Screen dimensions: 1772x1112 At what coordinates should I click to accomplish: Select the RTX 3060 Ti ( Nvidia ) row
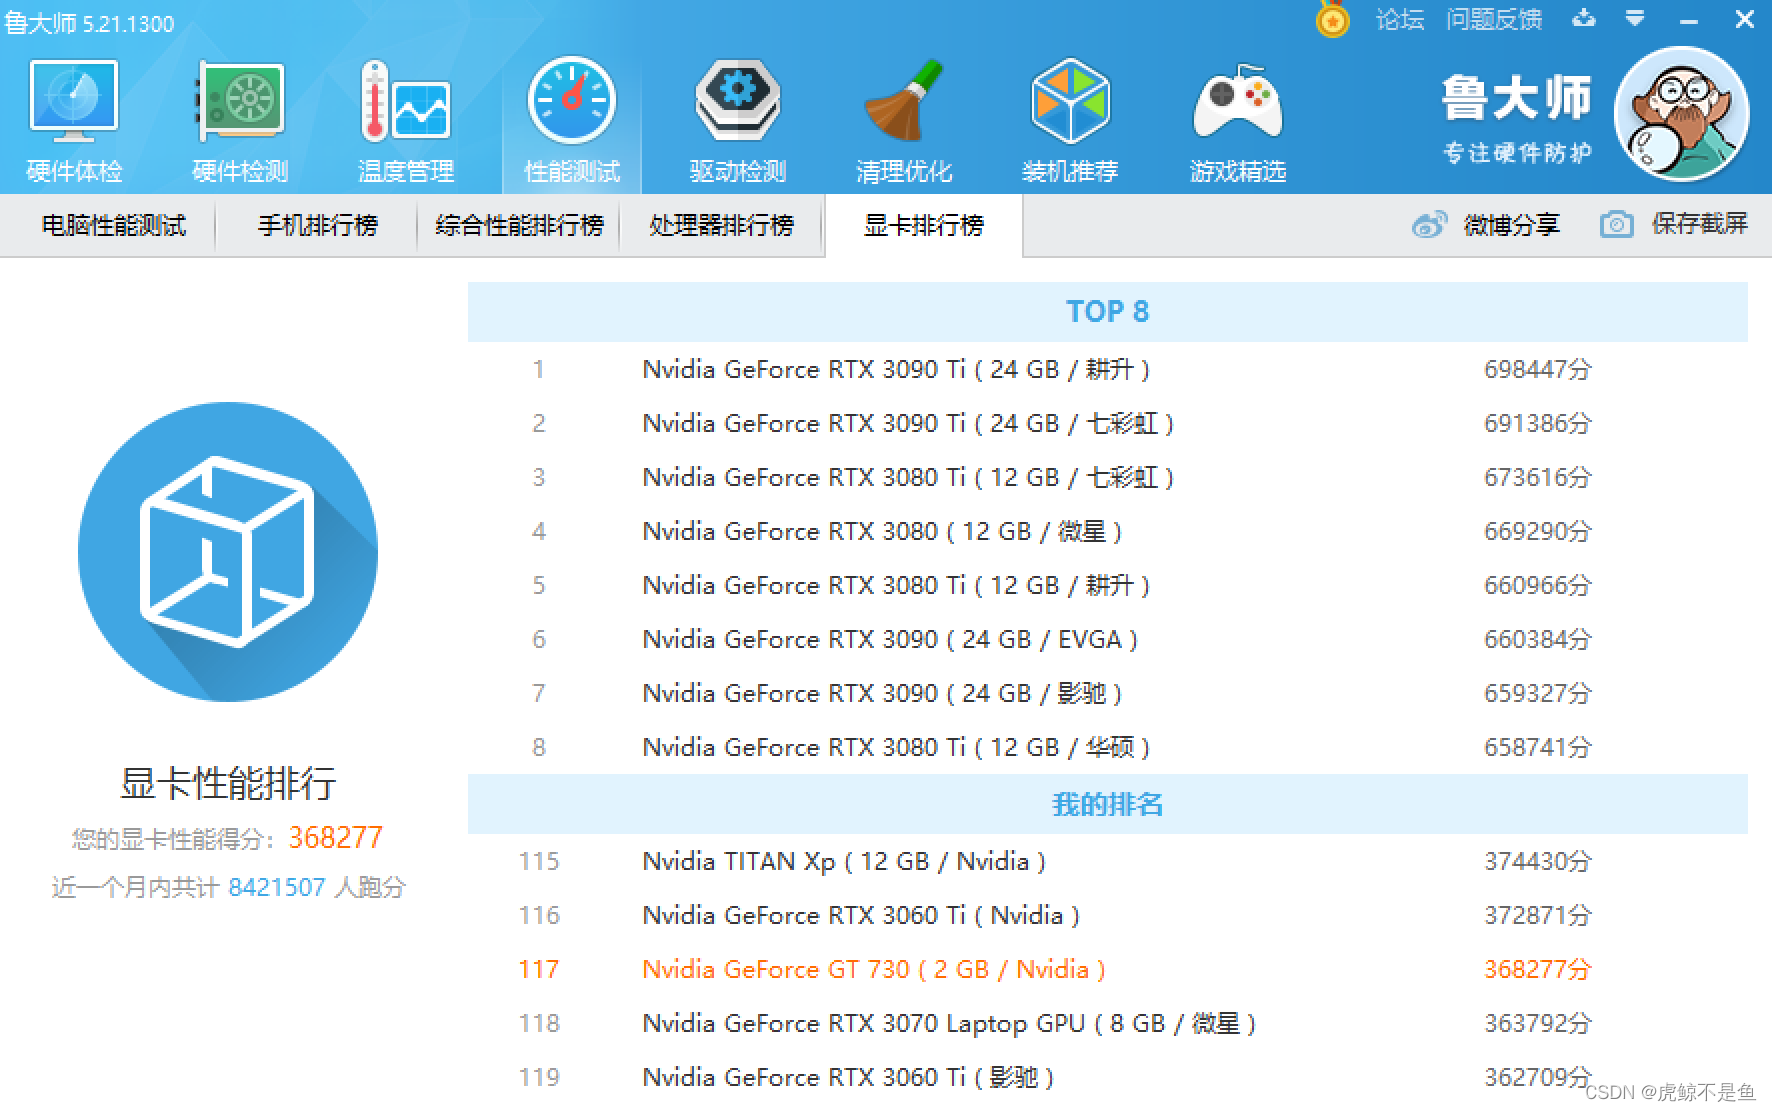click(1108, 915)
